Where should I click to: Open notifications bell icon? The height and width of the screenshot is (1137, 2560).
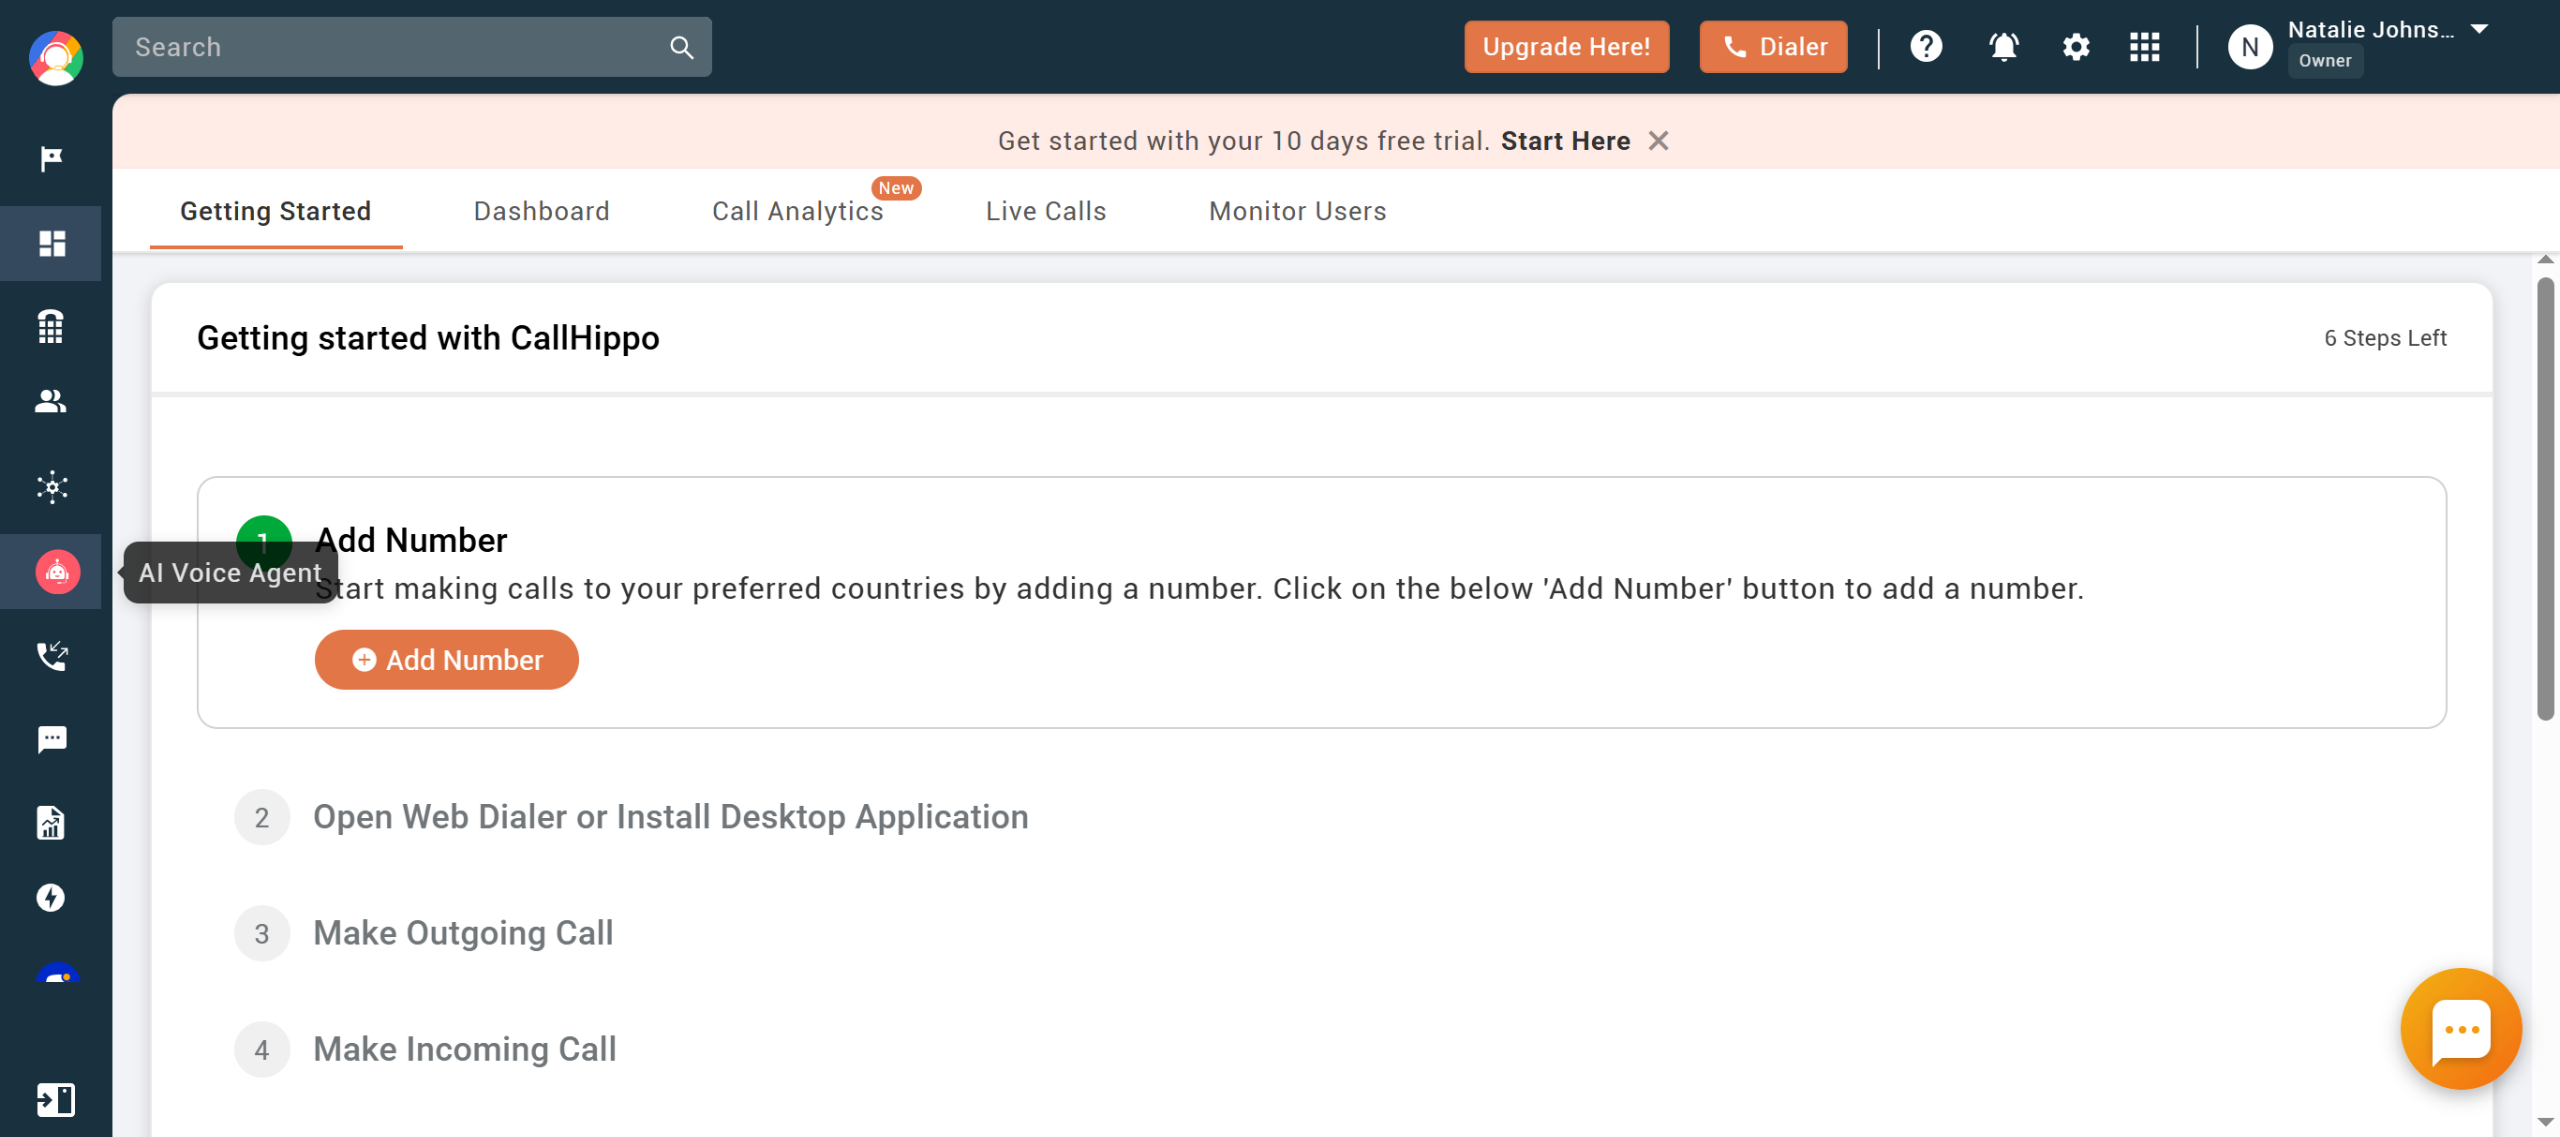tap(2003, 47)
